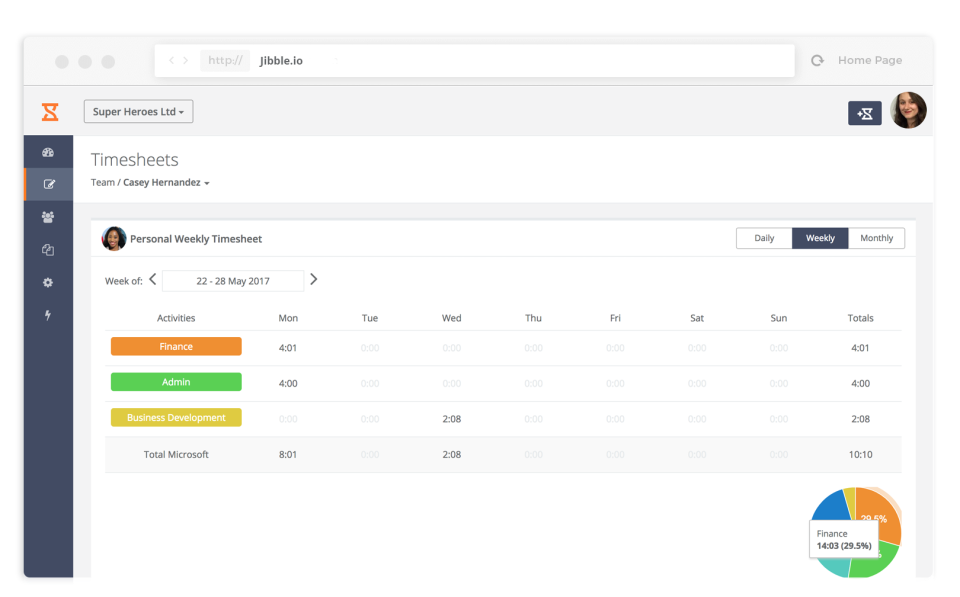Open the activities copy sidebar icon
Viewport: 960px width, 597px height.
tap(48, 250)
